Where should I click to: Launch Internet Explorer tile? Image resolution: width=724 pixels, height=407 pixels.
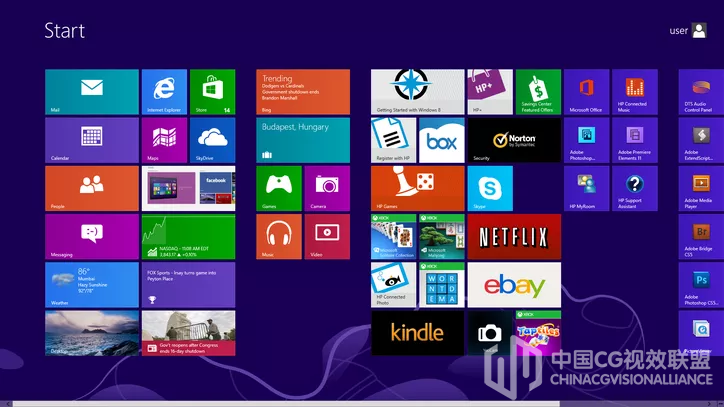(x=164, y=92)
